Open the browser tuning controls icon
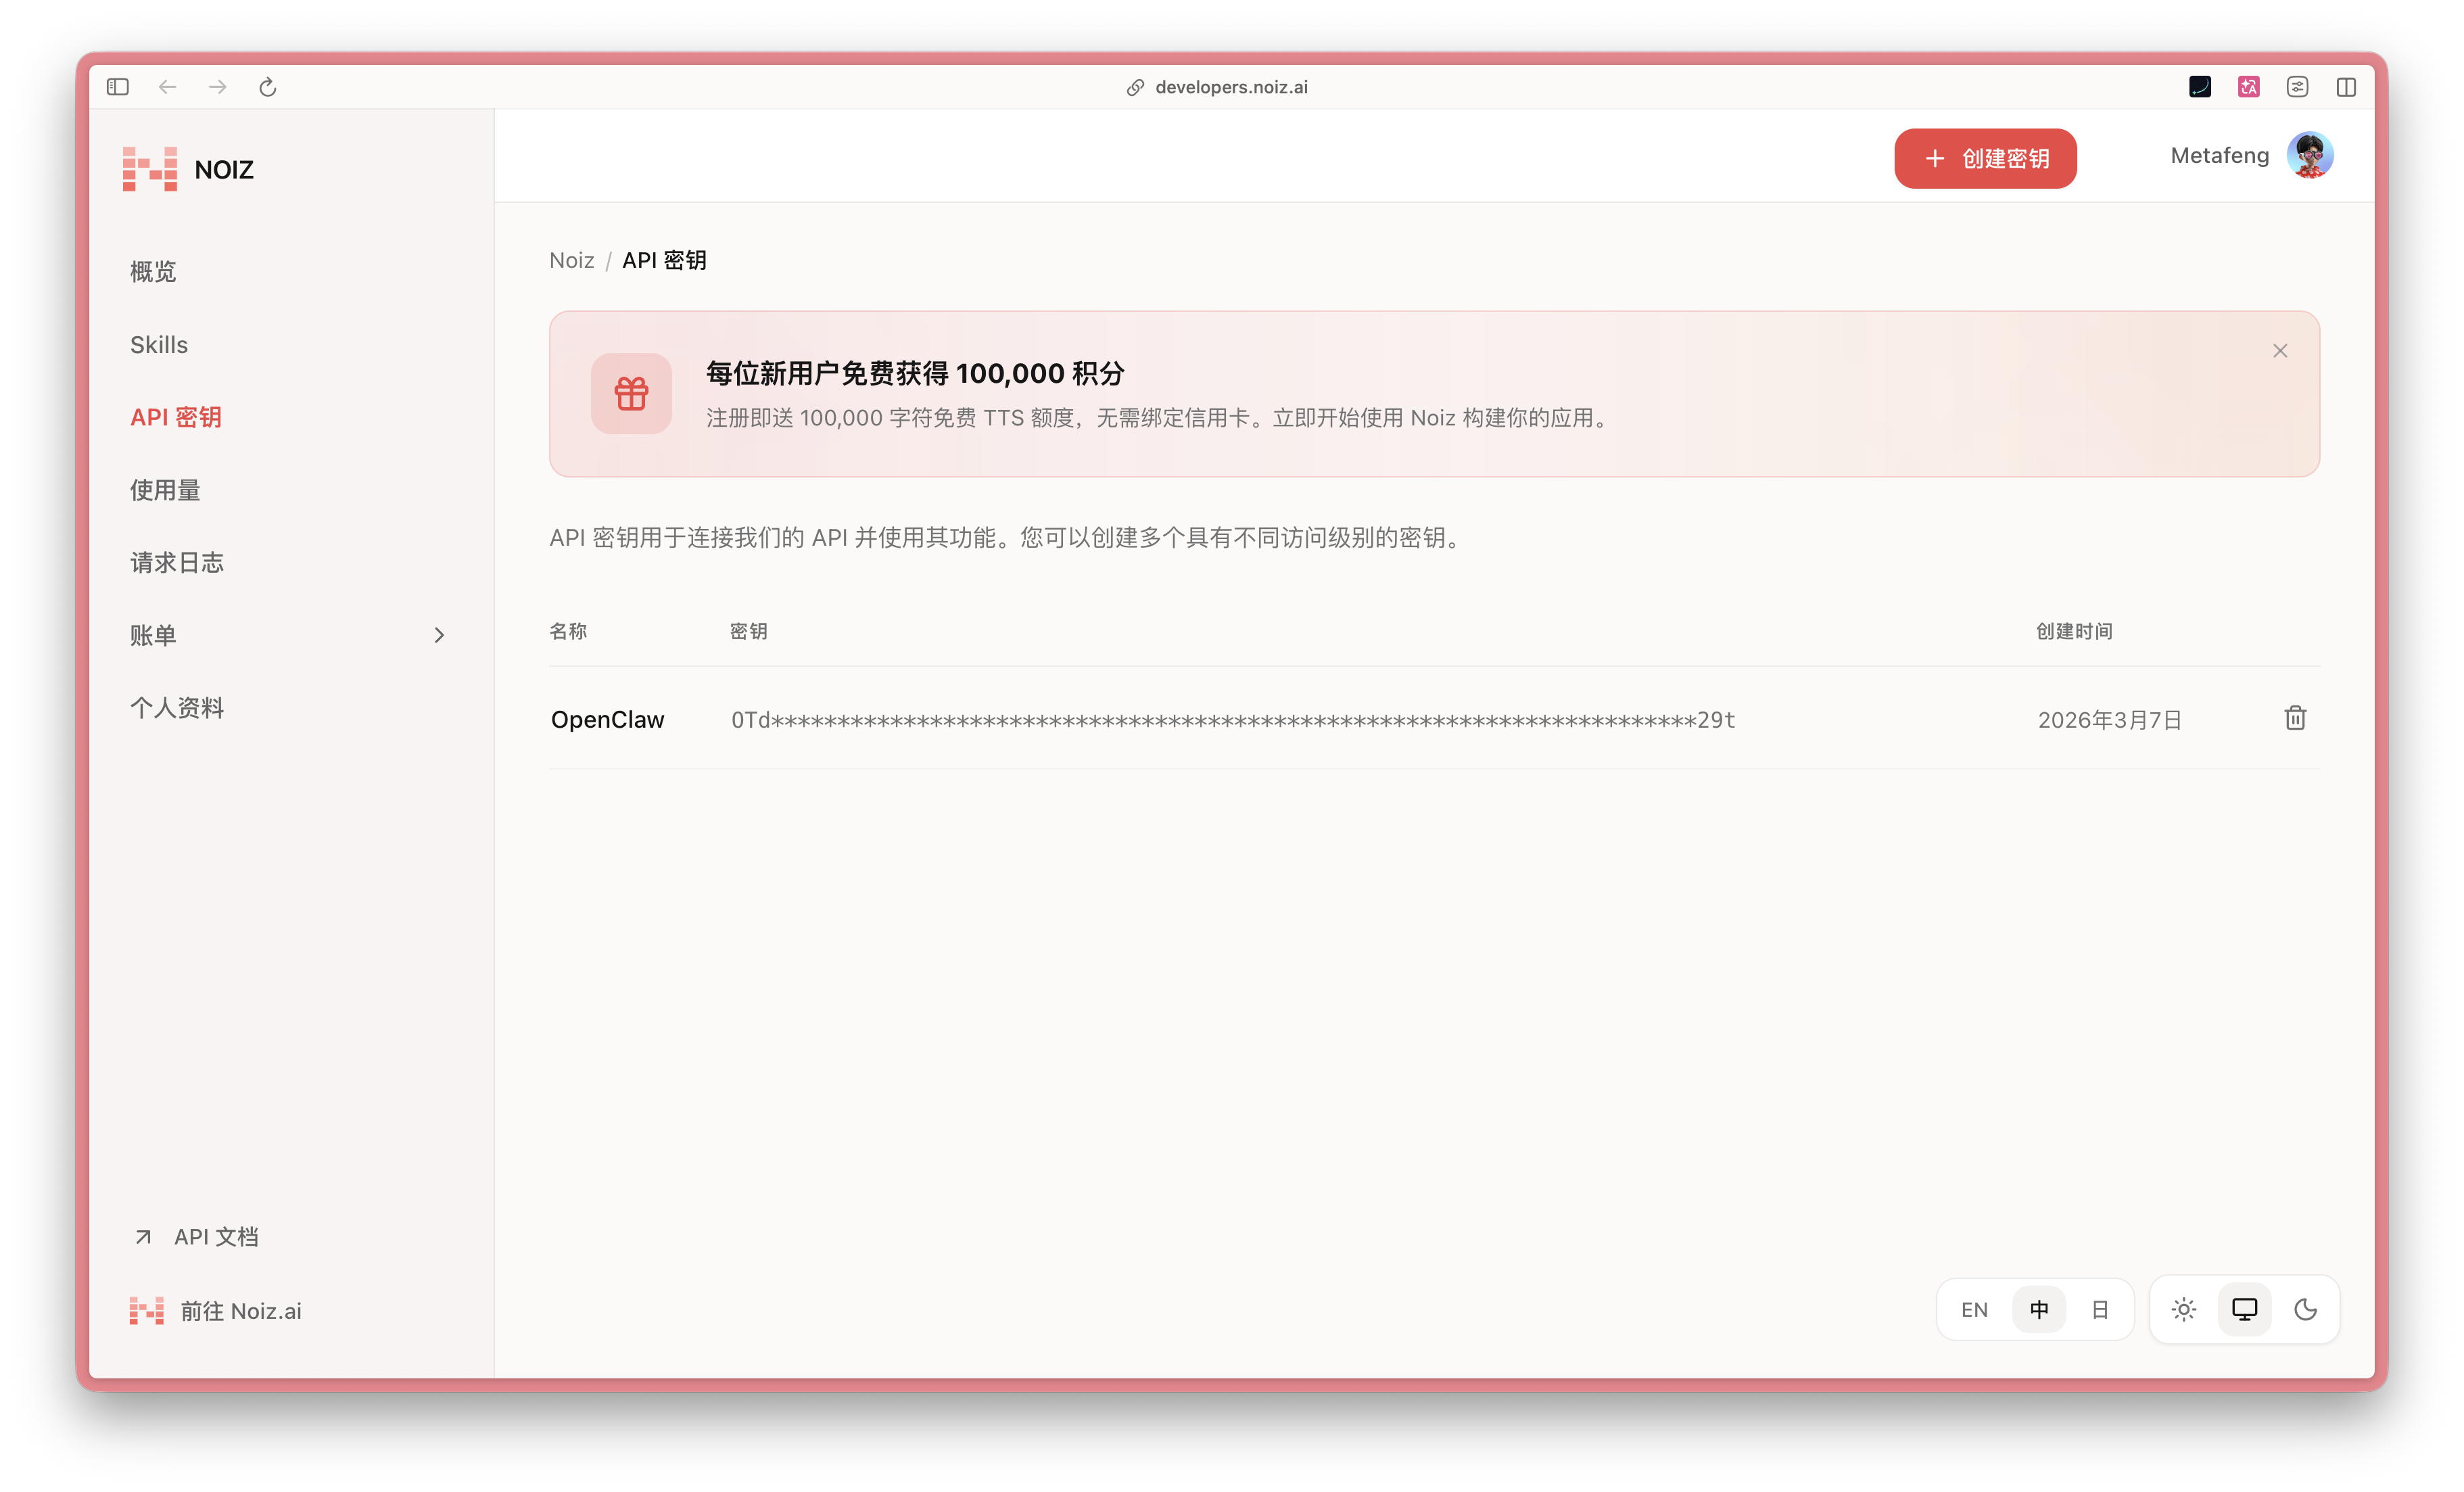The height and width of the screenshot is (1492, 2464). point(2298,87)
